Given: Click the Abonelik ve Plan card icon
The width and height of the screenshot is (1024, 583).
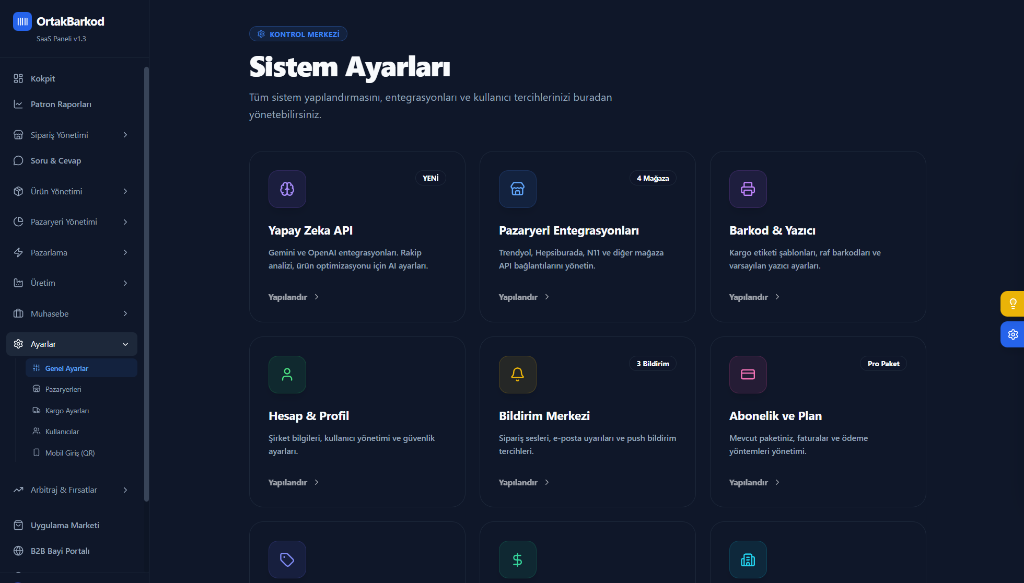Looking at the screenshot, I should [747, 373].
